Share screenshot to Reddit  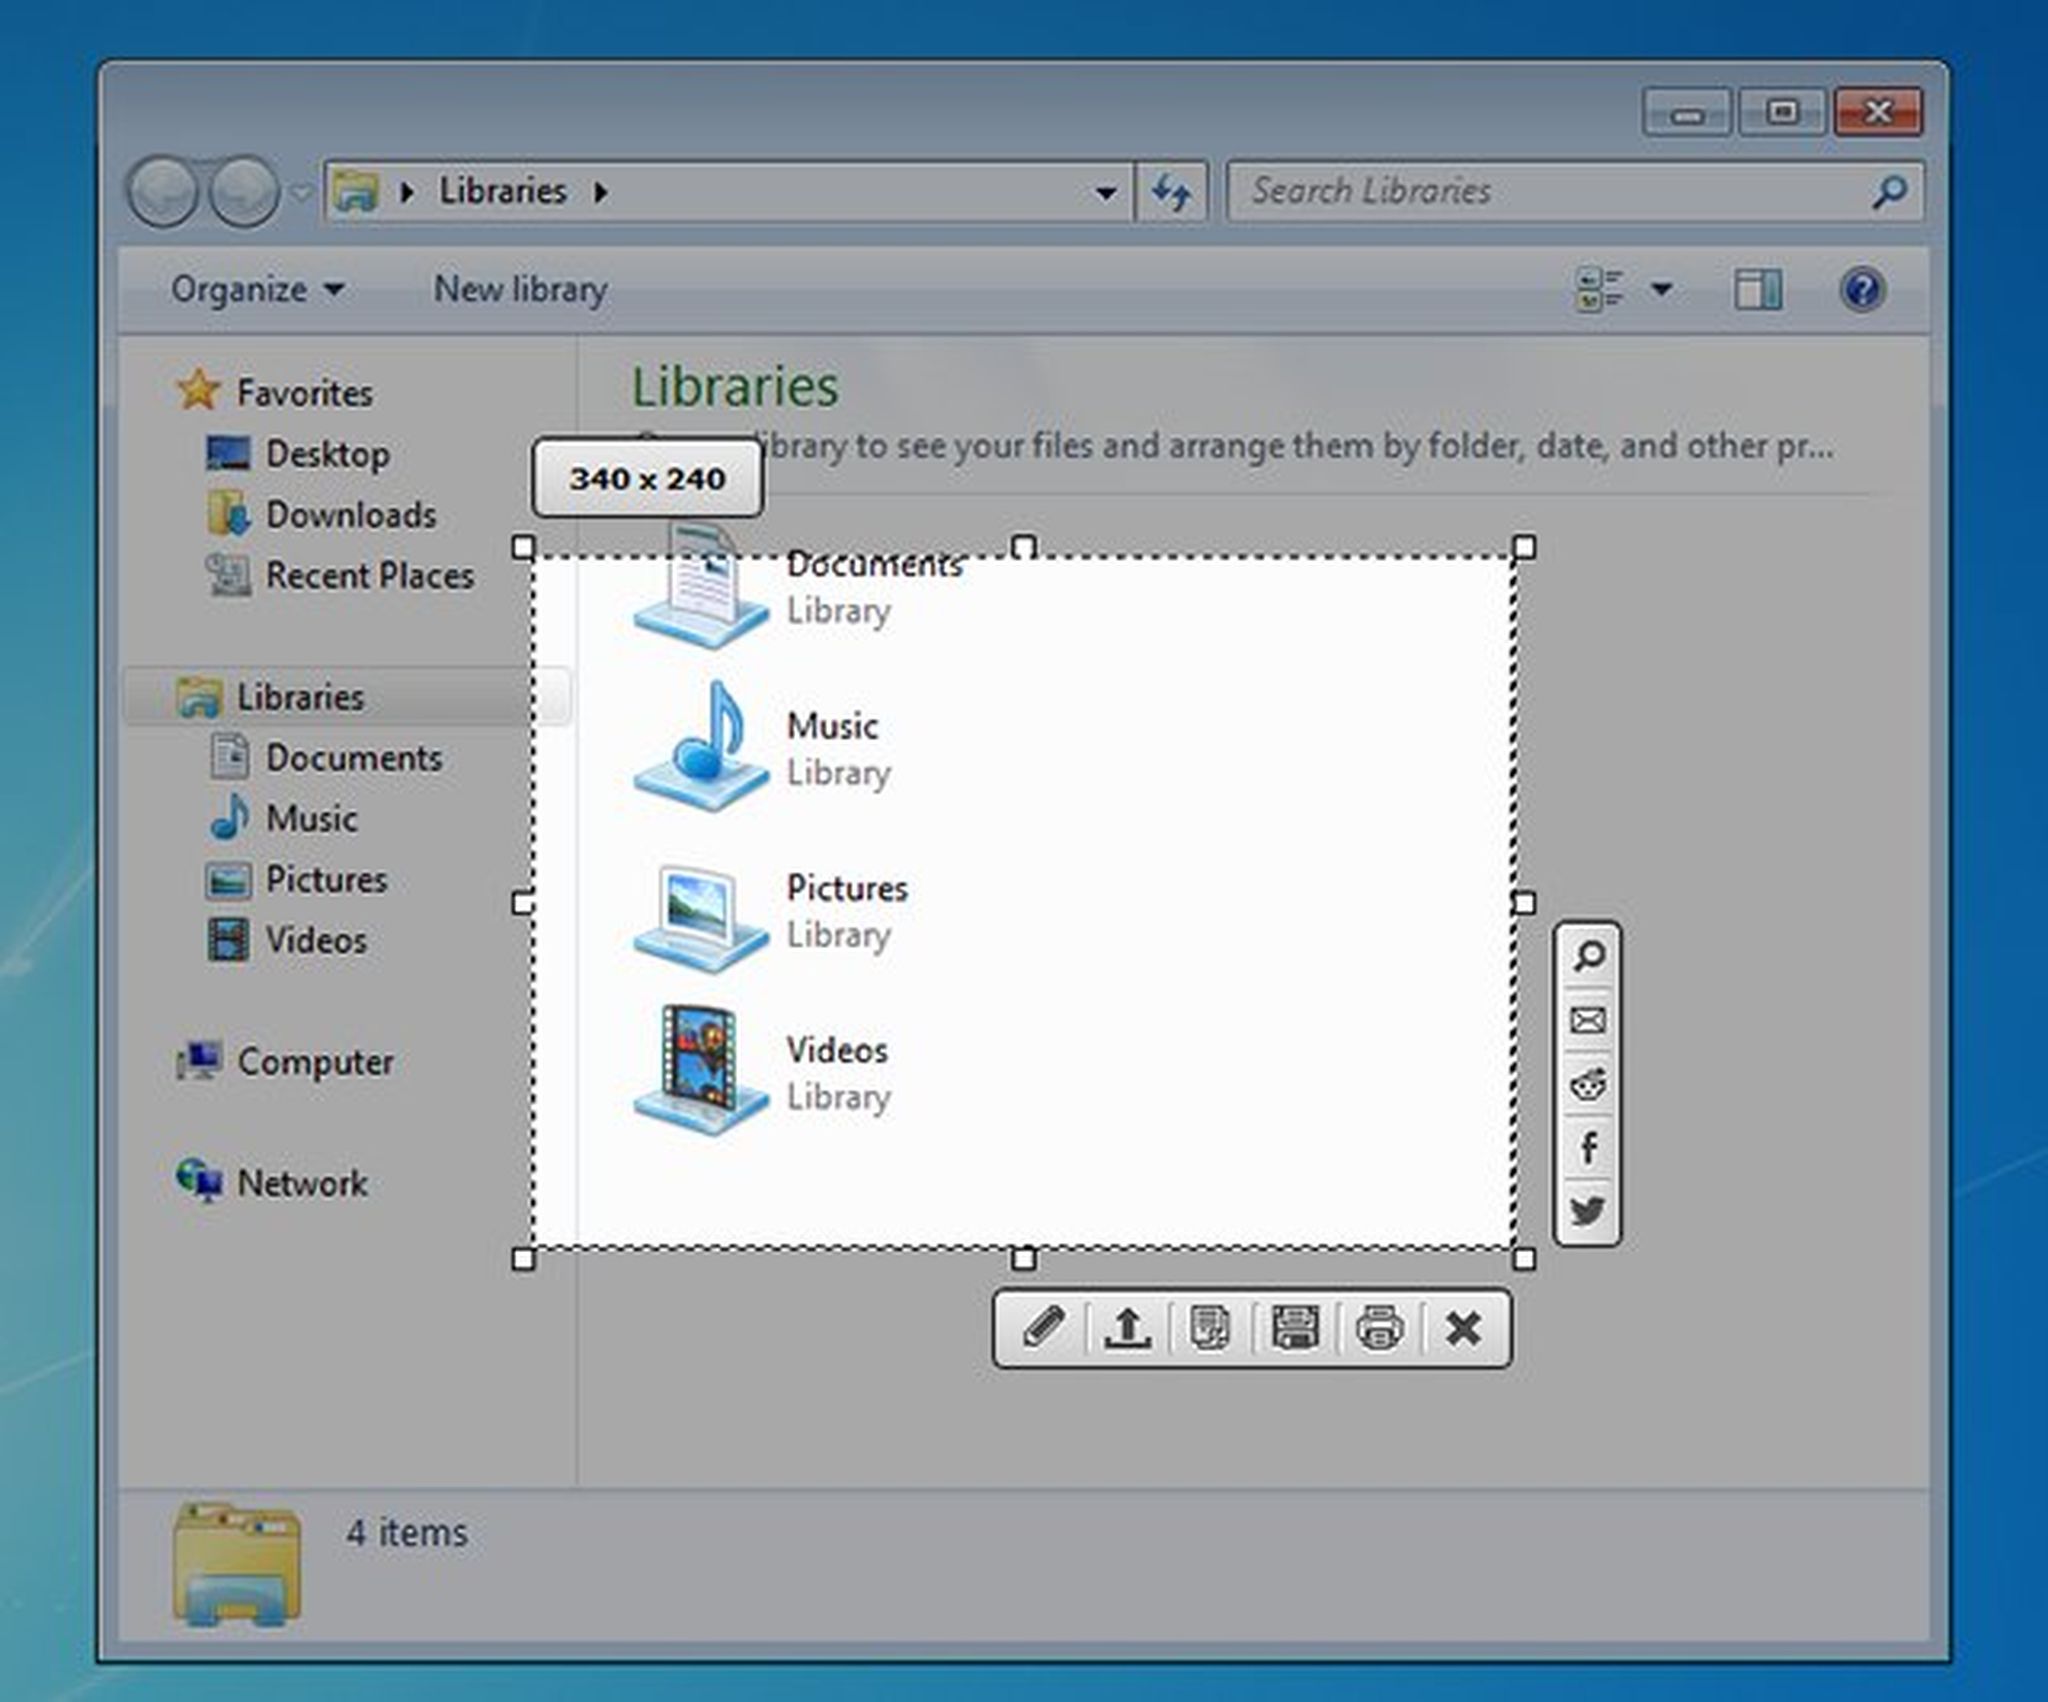1588,1084
